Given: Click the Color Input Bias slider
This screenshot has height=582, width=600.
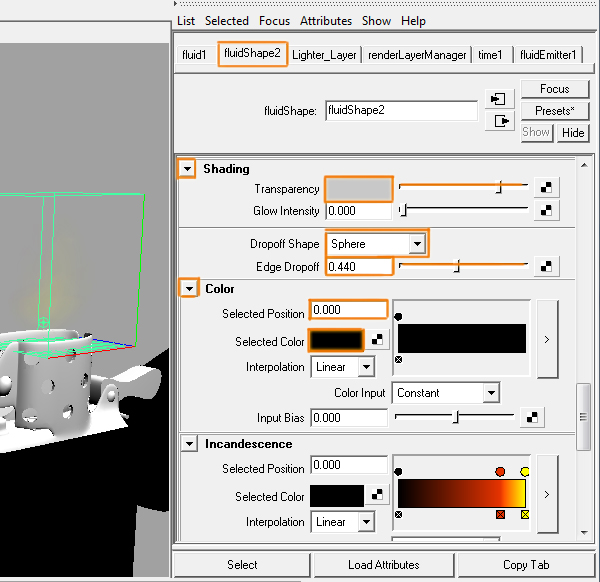Looking at the screenshot, I should (x=455, y=417).
